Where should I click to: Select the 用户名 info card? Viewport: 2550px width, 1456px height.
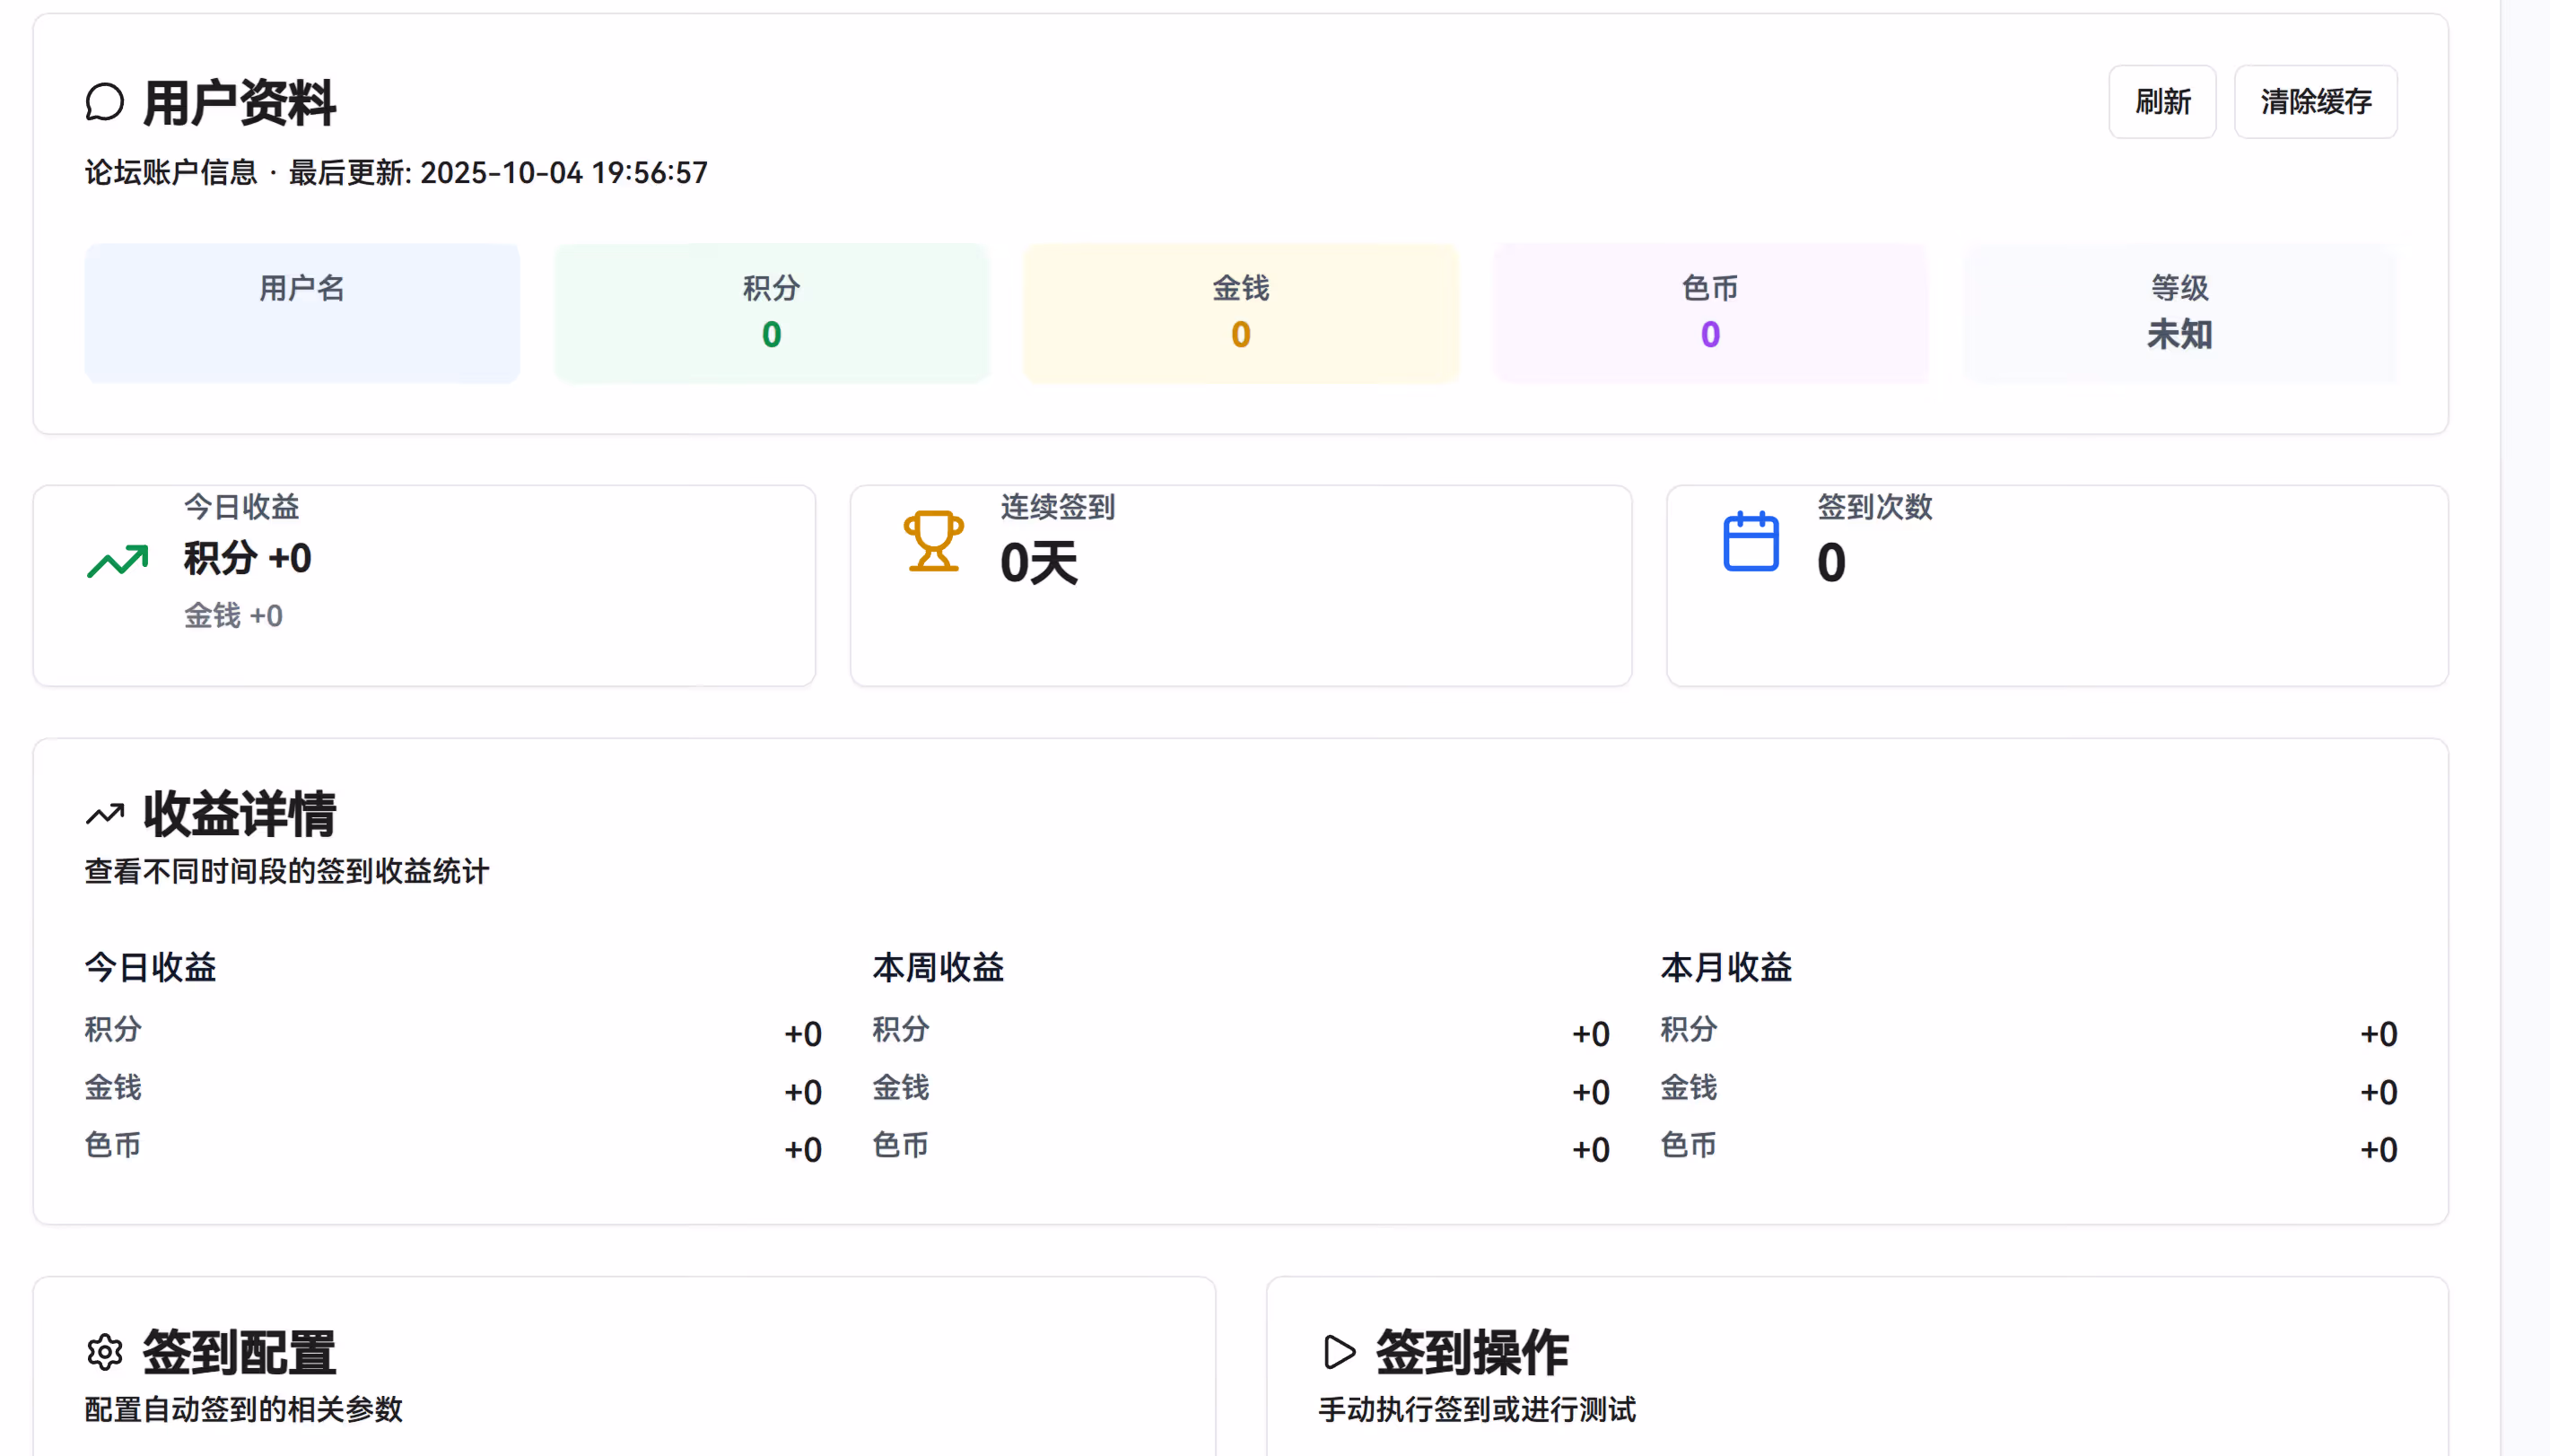pyautogui.click(x=302, y=312)
